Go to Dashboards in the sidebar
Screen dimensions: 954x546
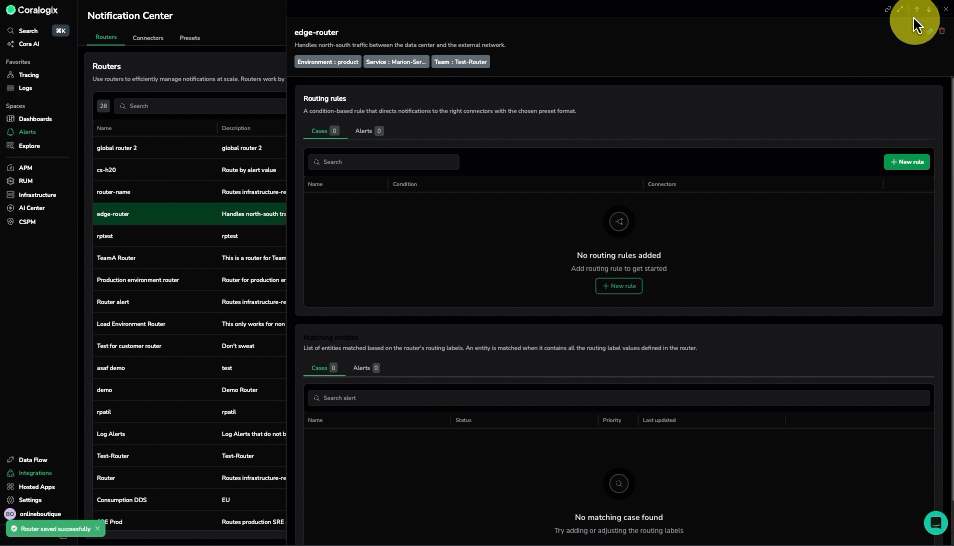[35, 119]
